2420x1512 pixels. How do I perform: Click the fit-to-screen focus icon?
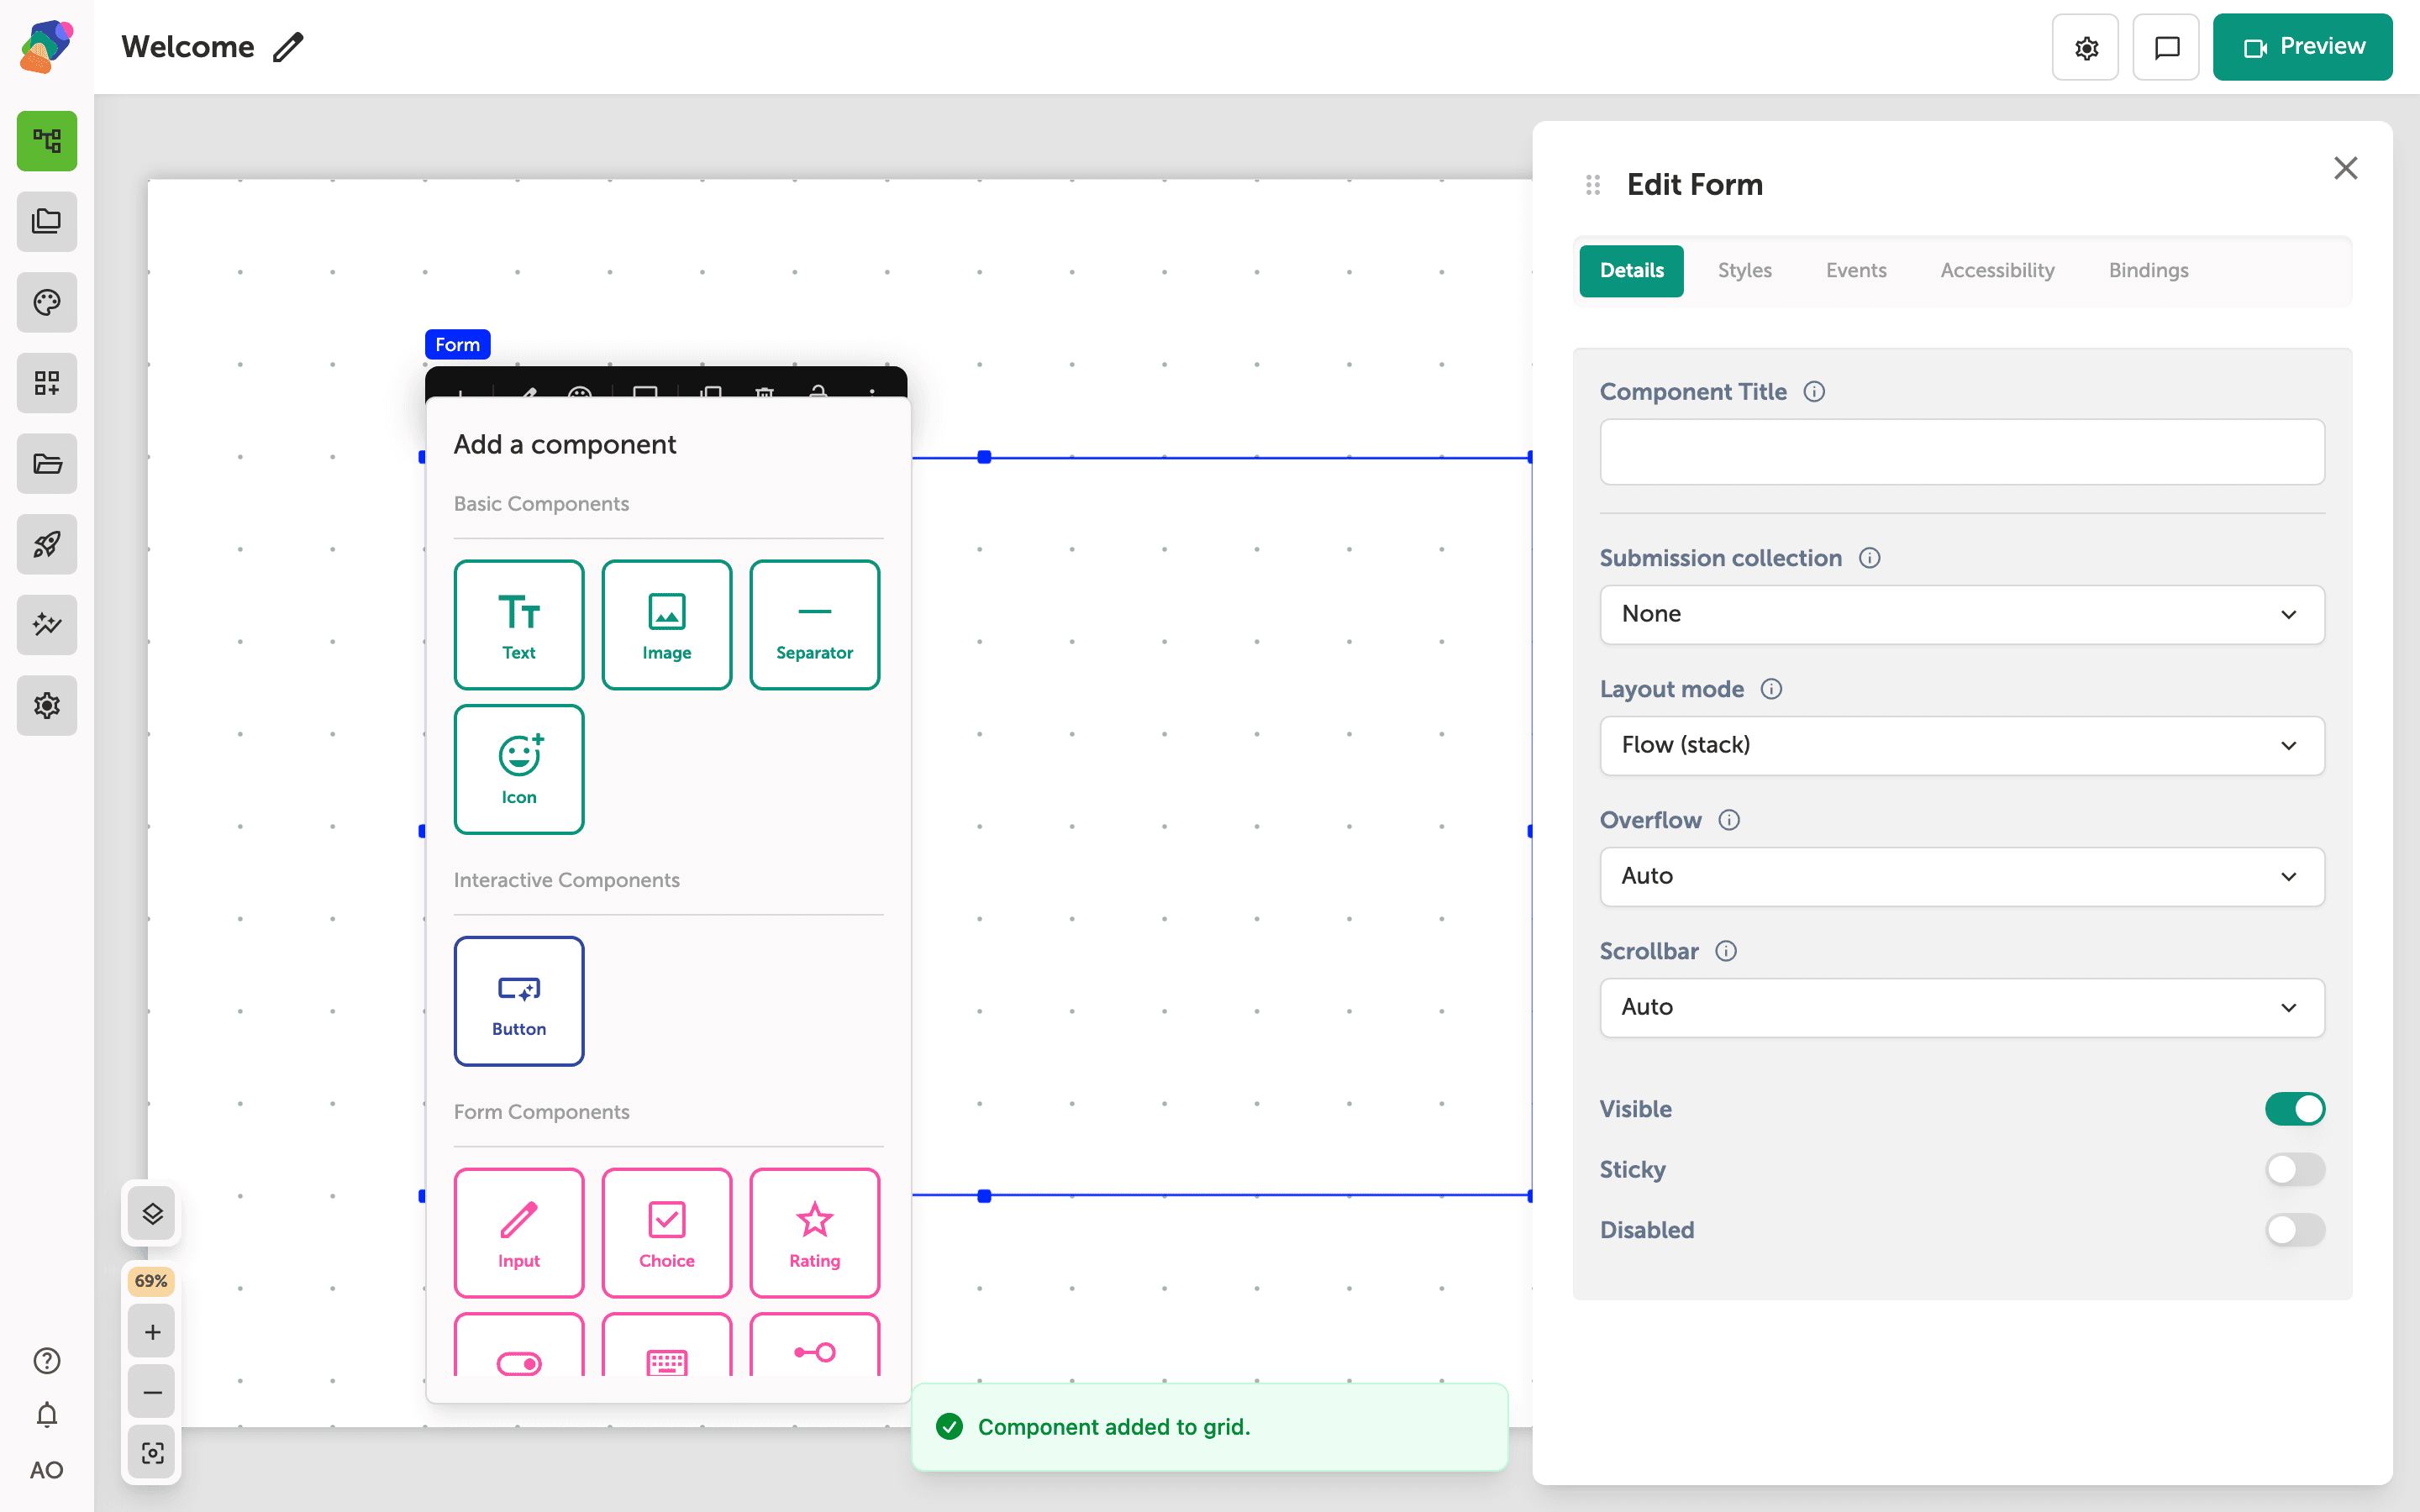(x=152, y=1453)
